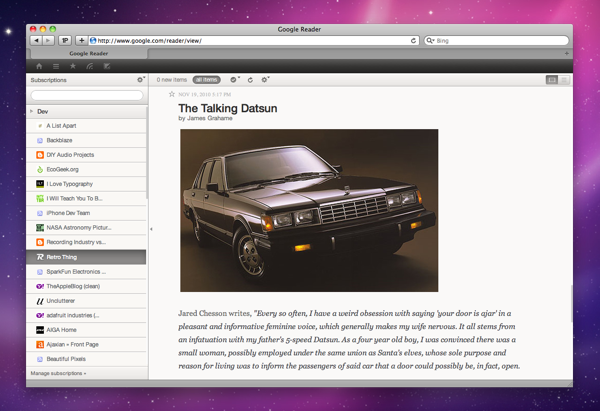Click the TheAppleBlog (clean) Yahoo icon
Image resolution: width=600 pixels, height=411 pixels.
(x=40, y=286)
